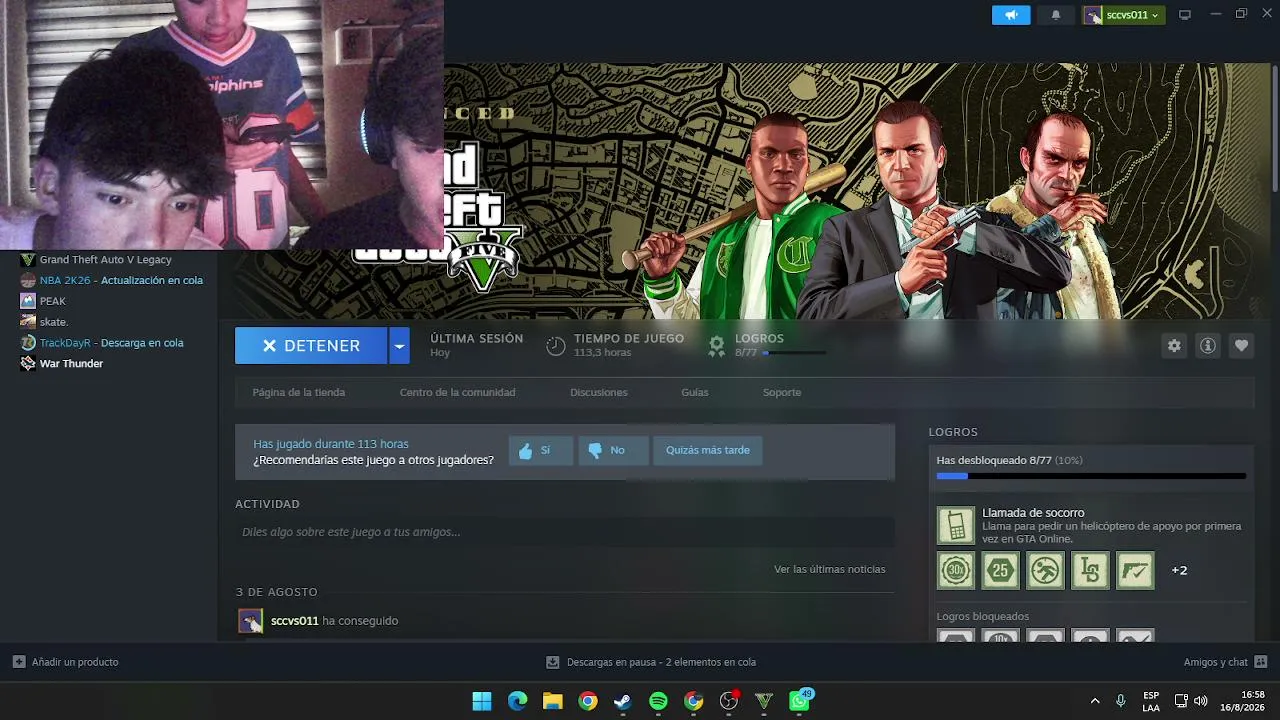Expand the DETENER dropdown arrow
The width and height of the screenshot is (1280, 720).
(x=399, y=346)
